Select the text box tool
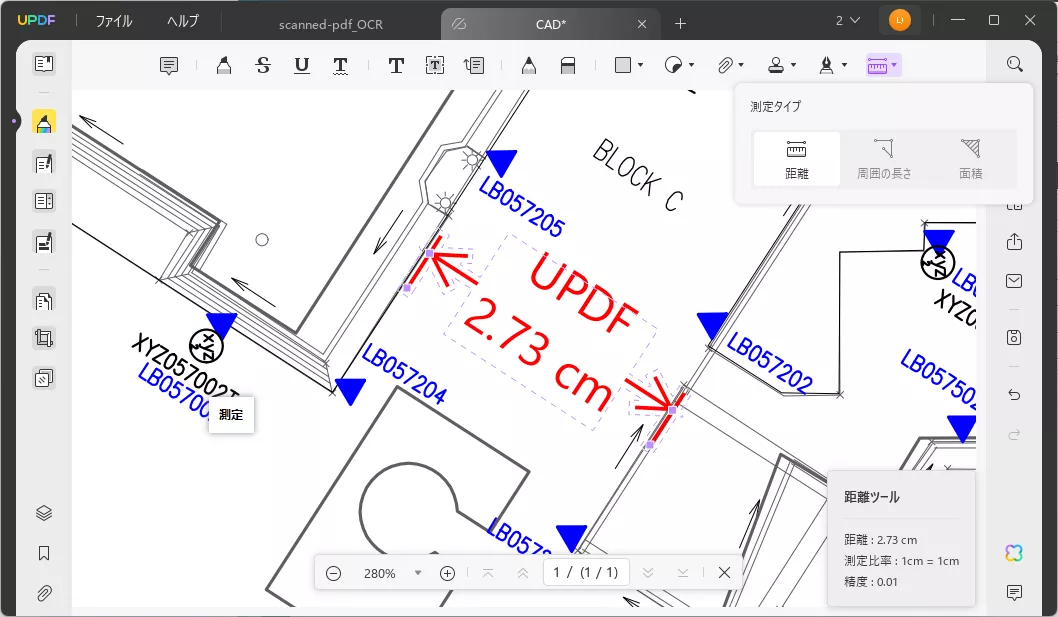Screen dimensions: 1058x617 pyautogui.click(x=435, y=65)
